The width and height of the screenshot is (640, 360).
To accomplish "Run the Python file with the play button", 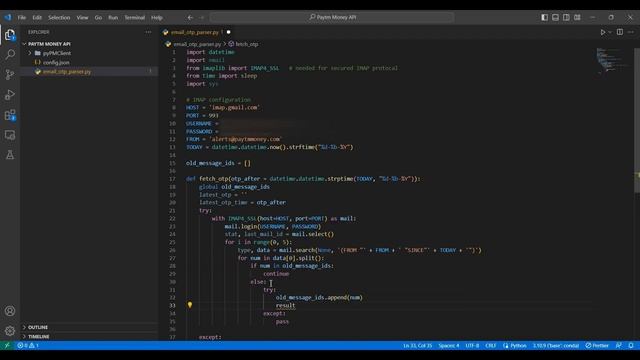I will point(602,32).
